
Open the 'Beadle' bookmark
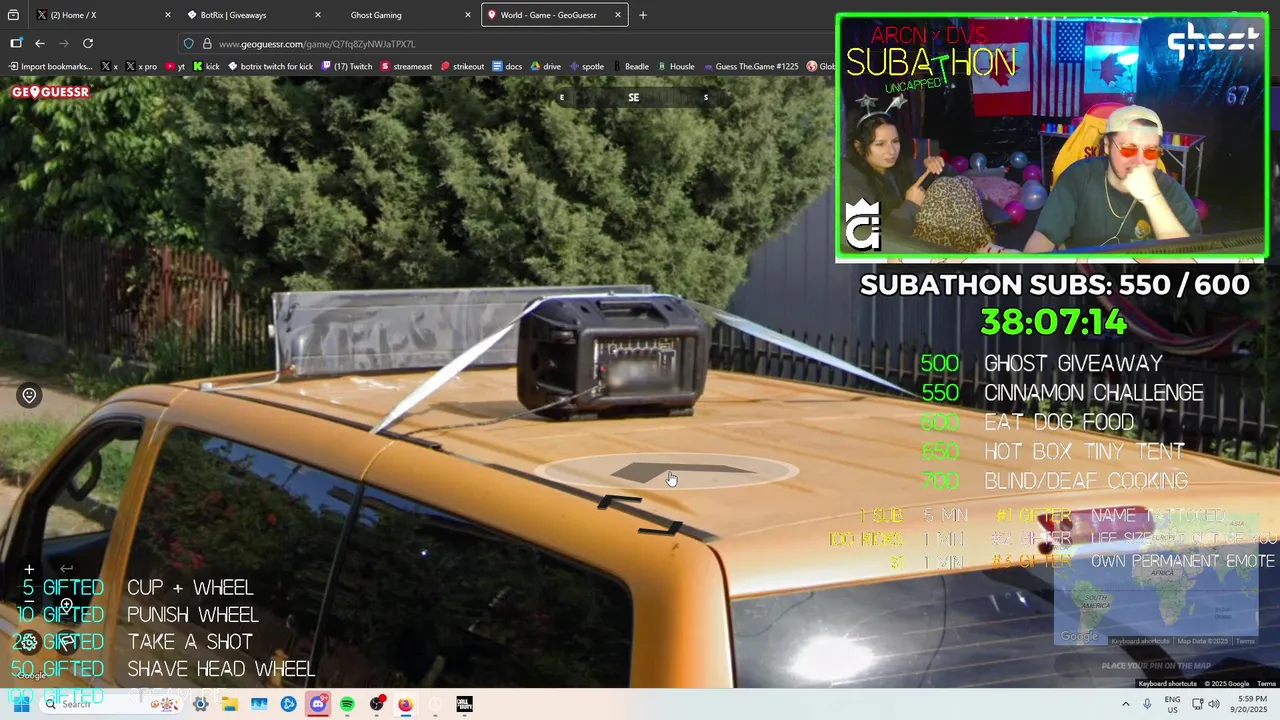pyautogui.click(x=630, y=66)
